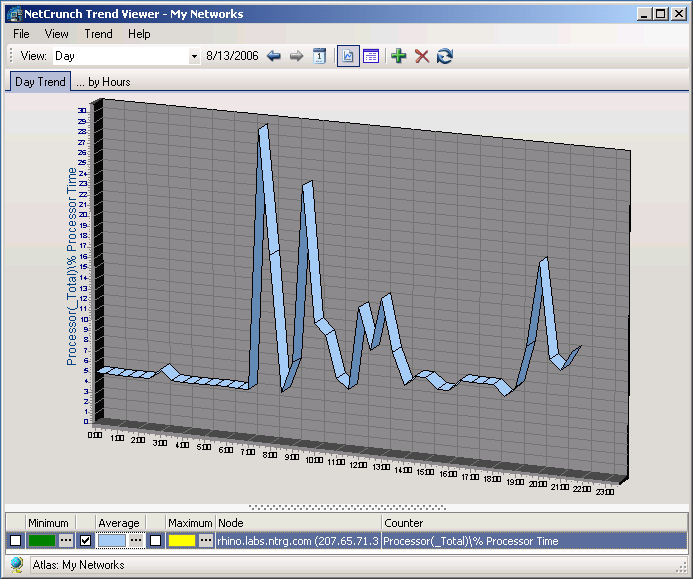Enable the Maximum series checkbox

(x=155, y=540)
